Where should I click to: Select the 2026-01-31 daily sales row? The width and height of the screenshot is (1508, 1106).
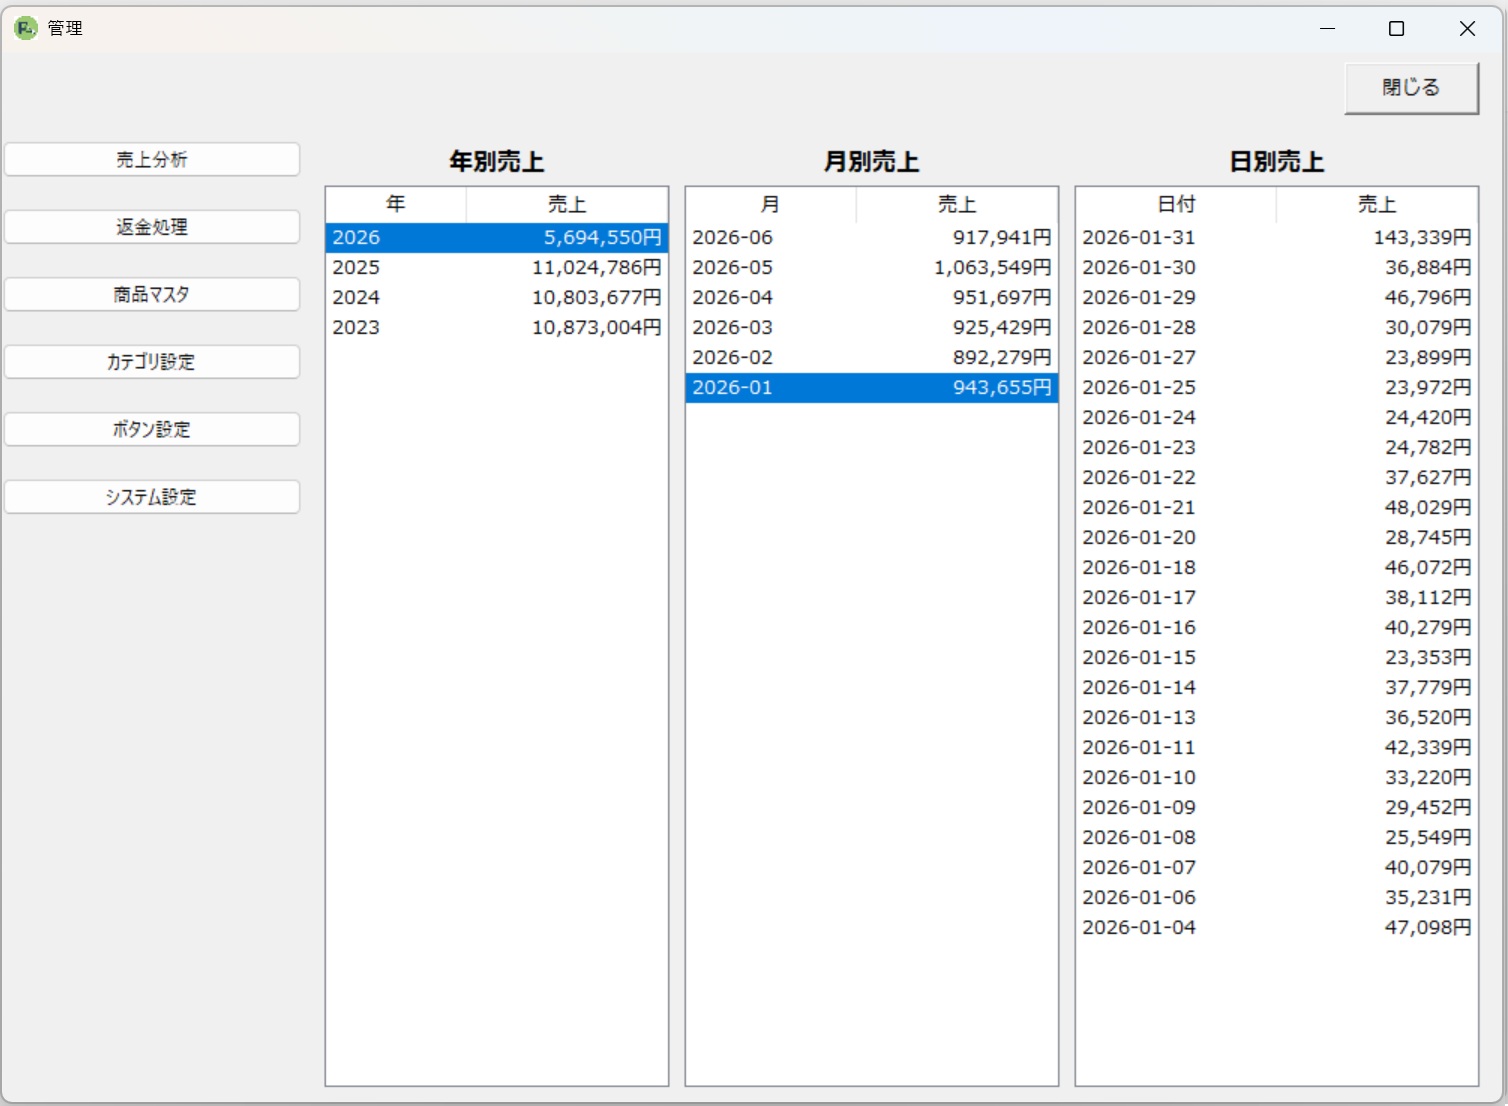tap(1275, 238)
